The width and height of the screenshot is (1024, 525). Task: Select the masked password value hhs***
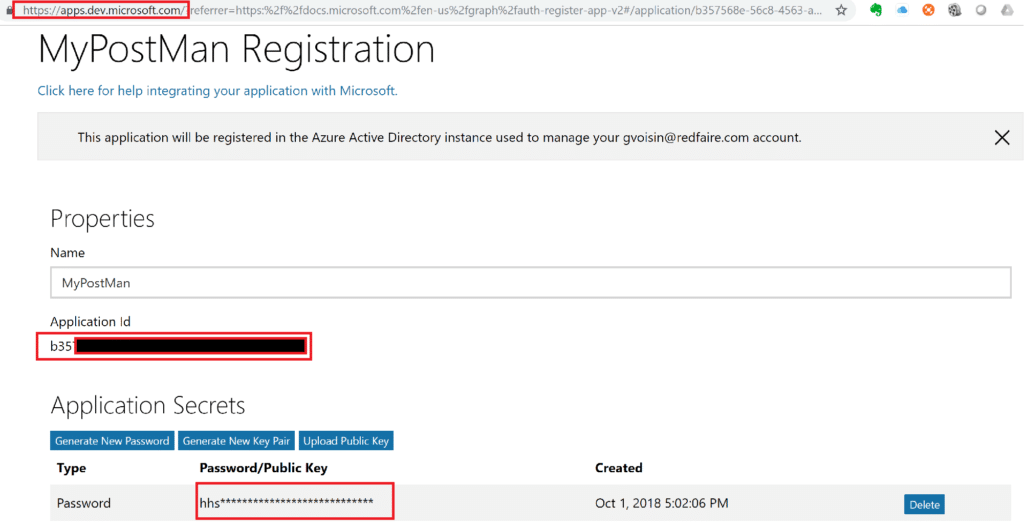(287, 503)
